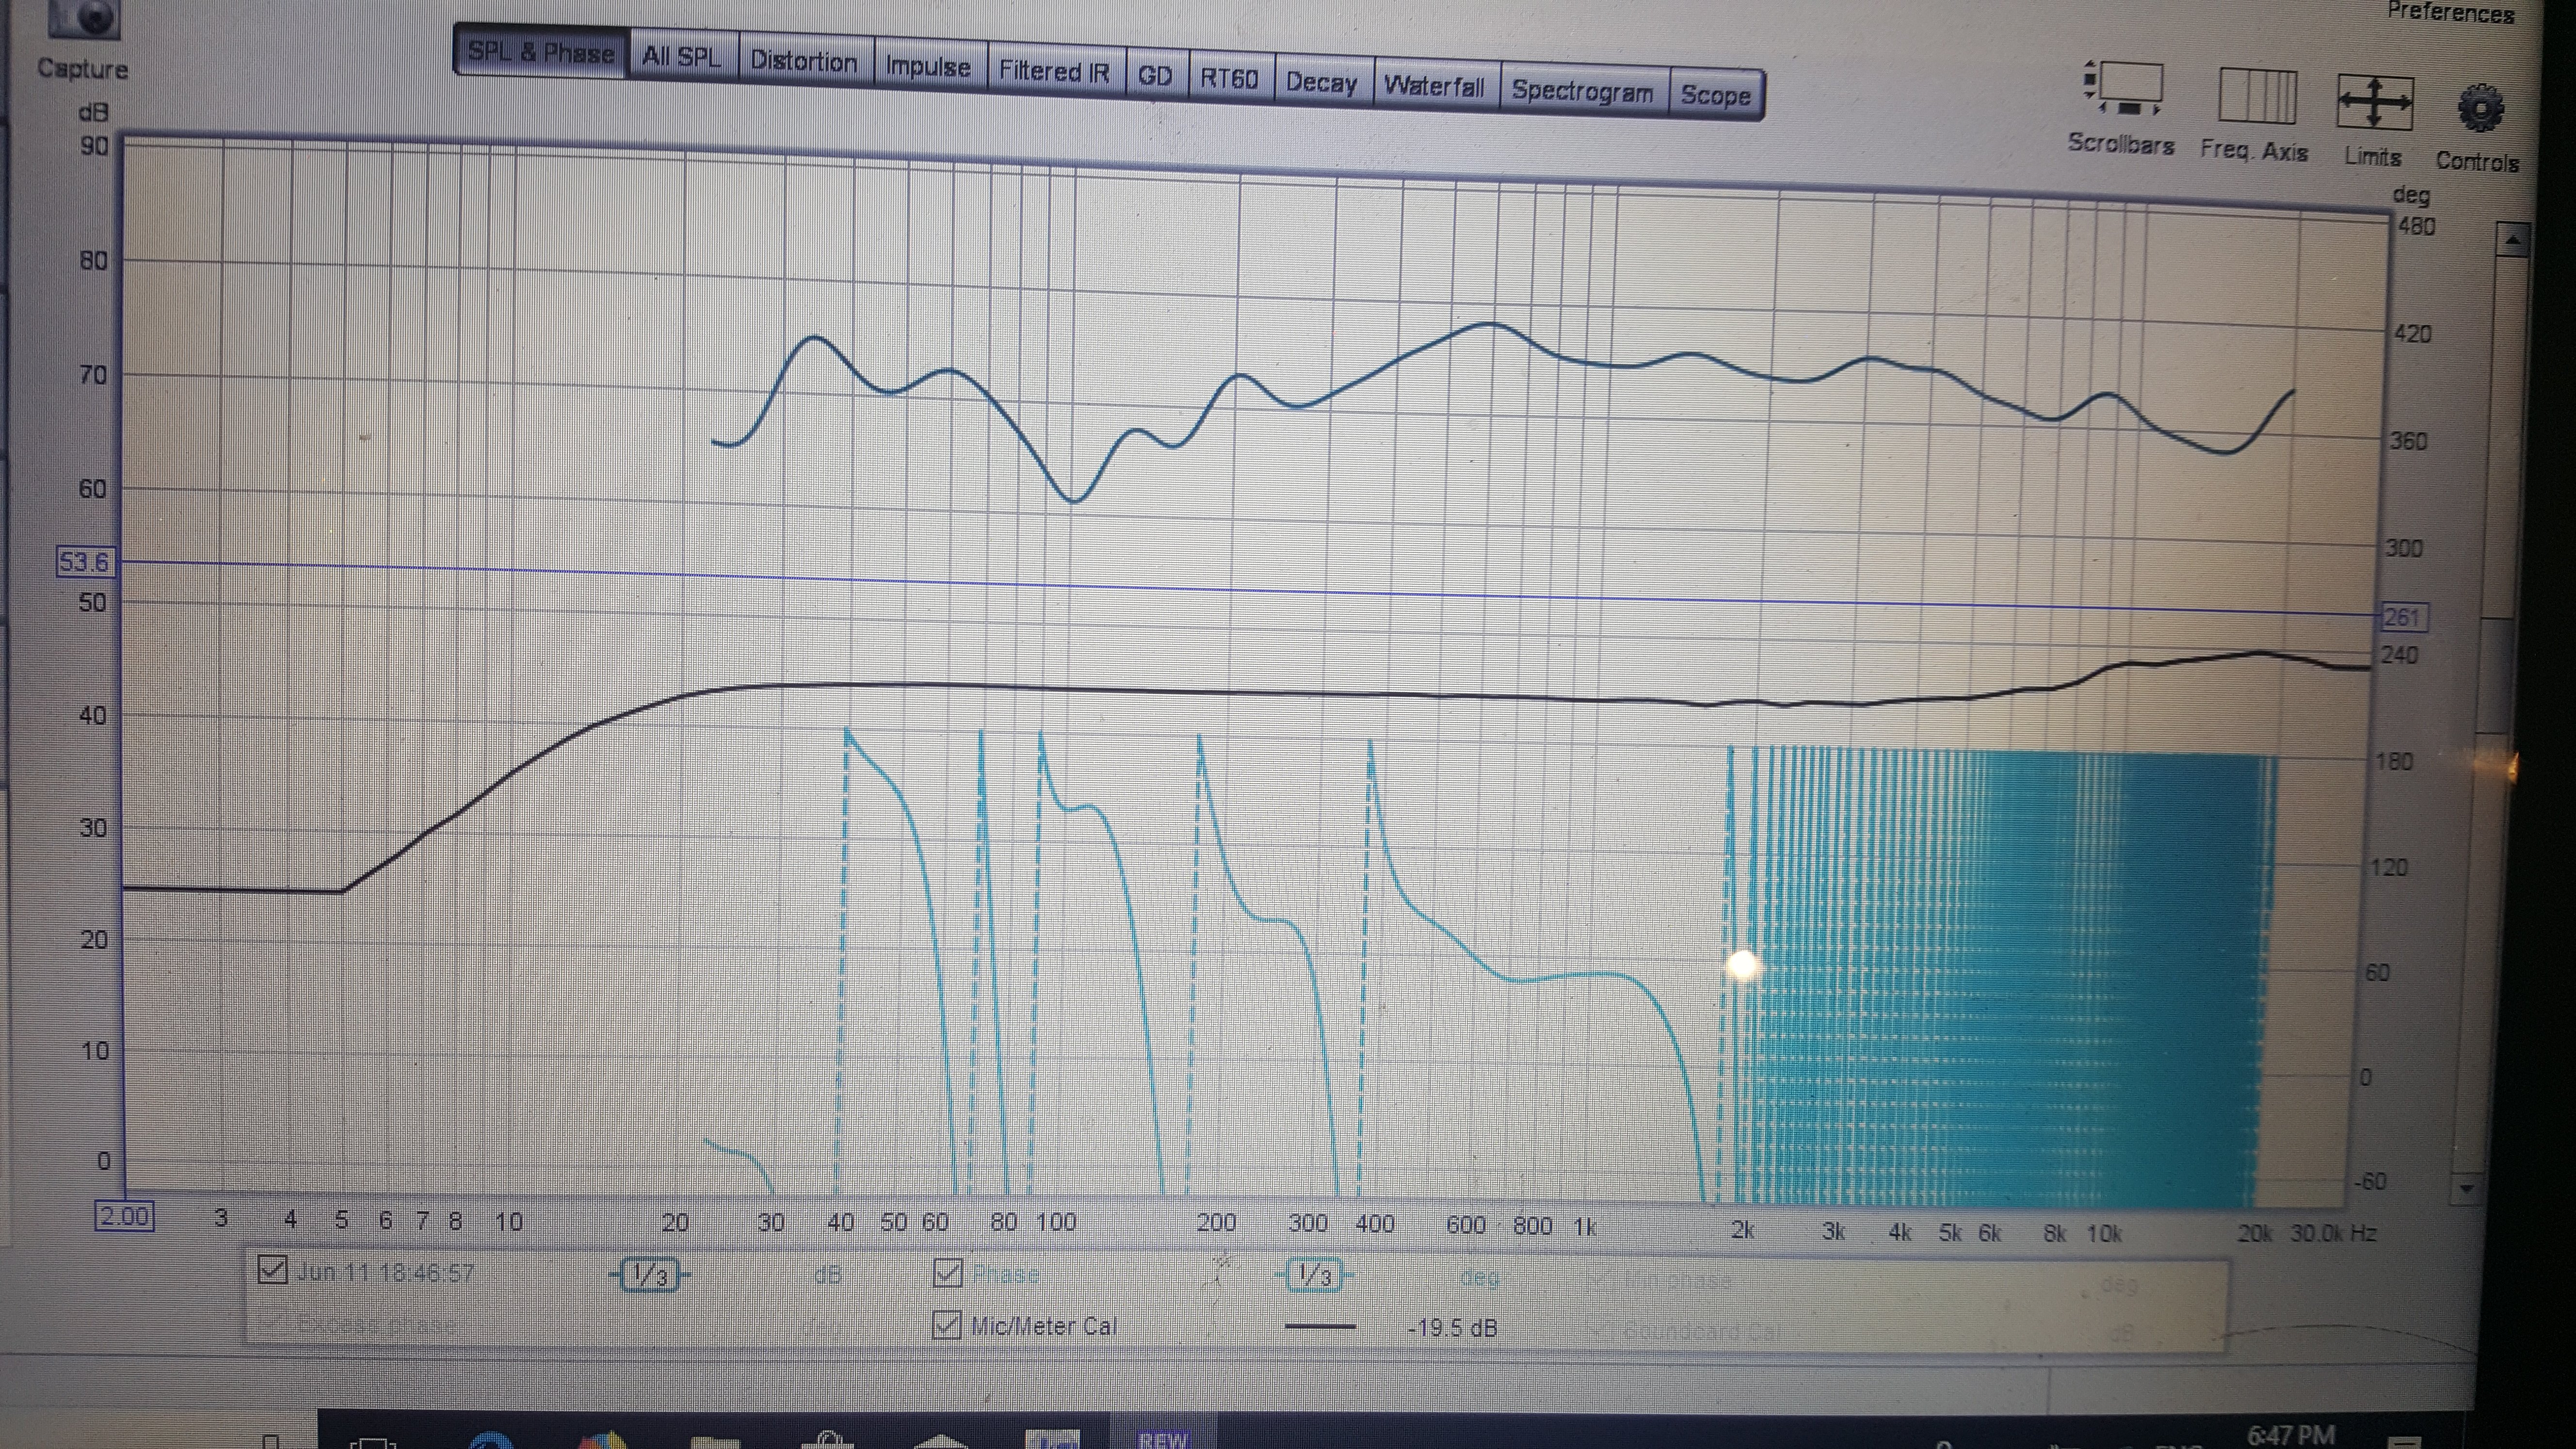Click the 30.0k Hz axis end label
Image resolution: width=2576 pixels, height=1449 pixels.
[2333, 1233]
